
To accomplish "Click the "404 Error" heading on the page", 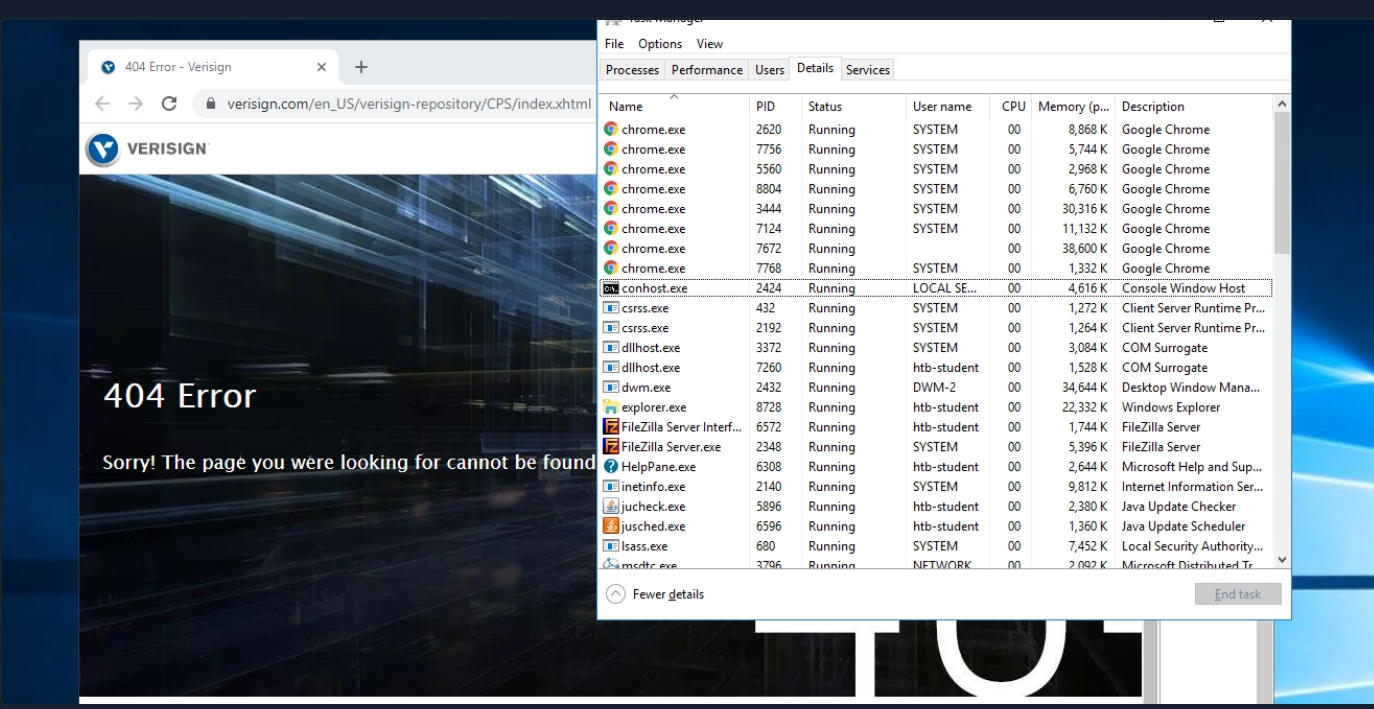I will 180,396.
